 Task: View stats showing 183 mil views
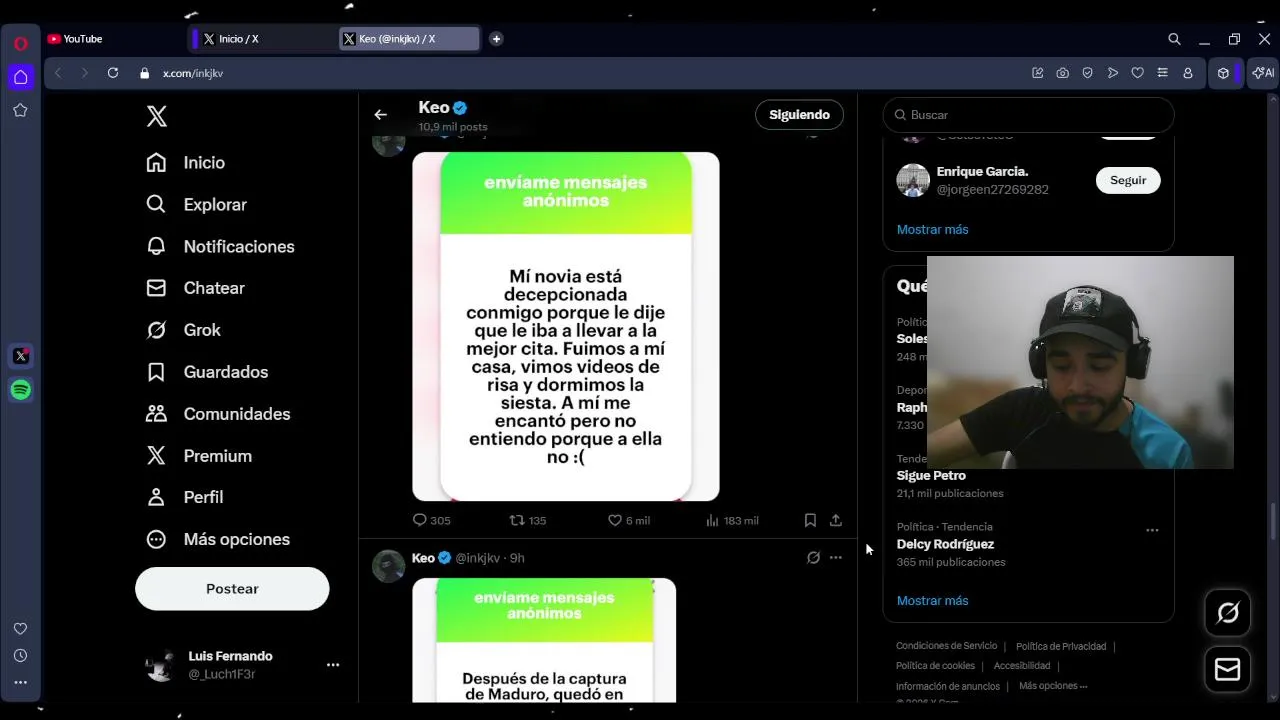pos(732,520)
